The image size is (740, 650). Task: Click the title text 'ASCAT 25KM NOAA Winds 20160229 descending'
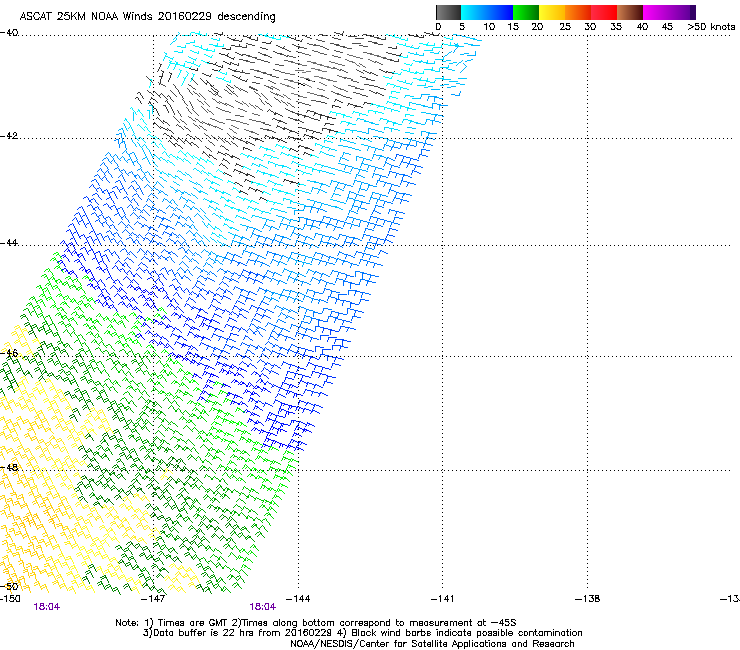(x=147, y=16)
